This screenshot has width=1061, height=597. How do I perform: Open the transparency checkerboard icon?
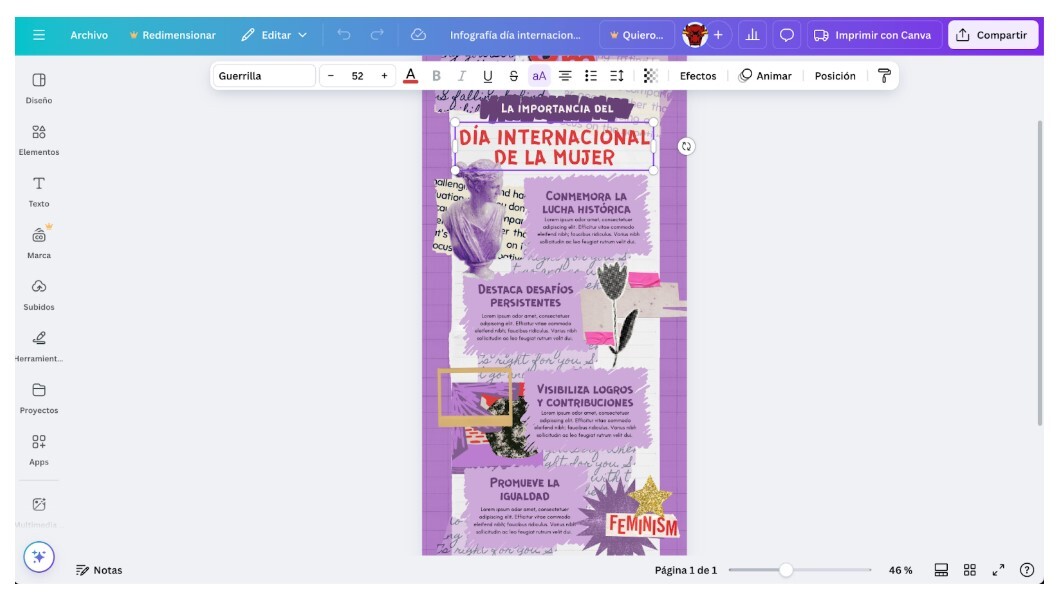point(650,76)
